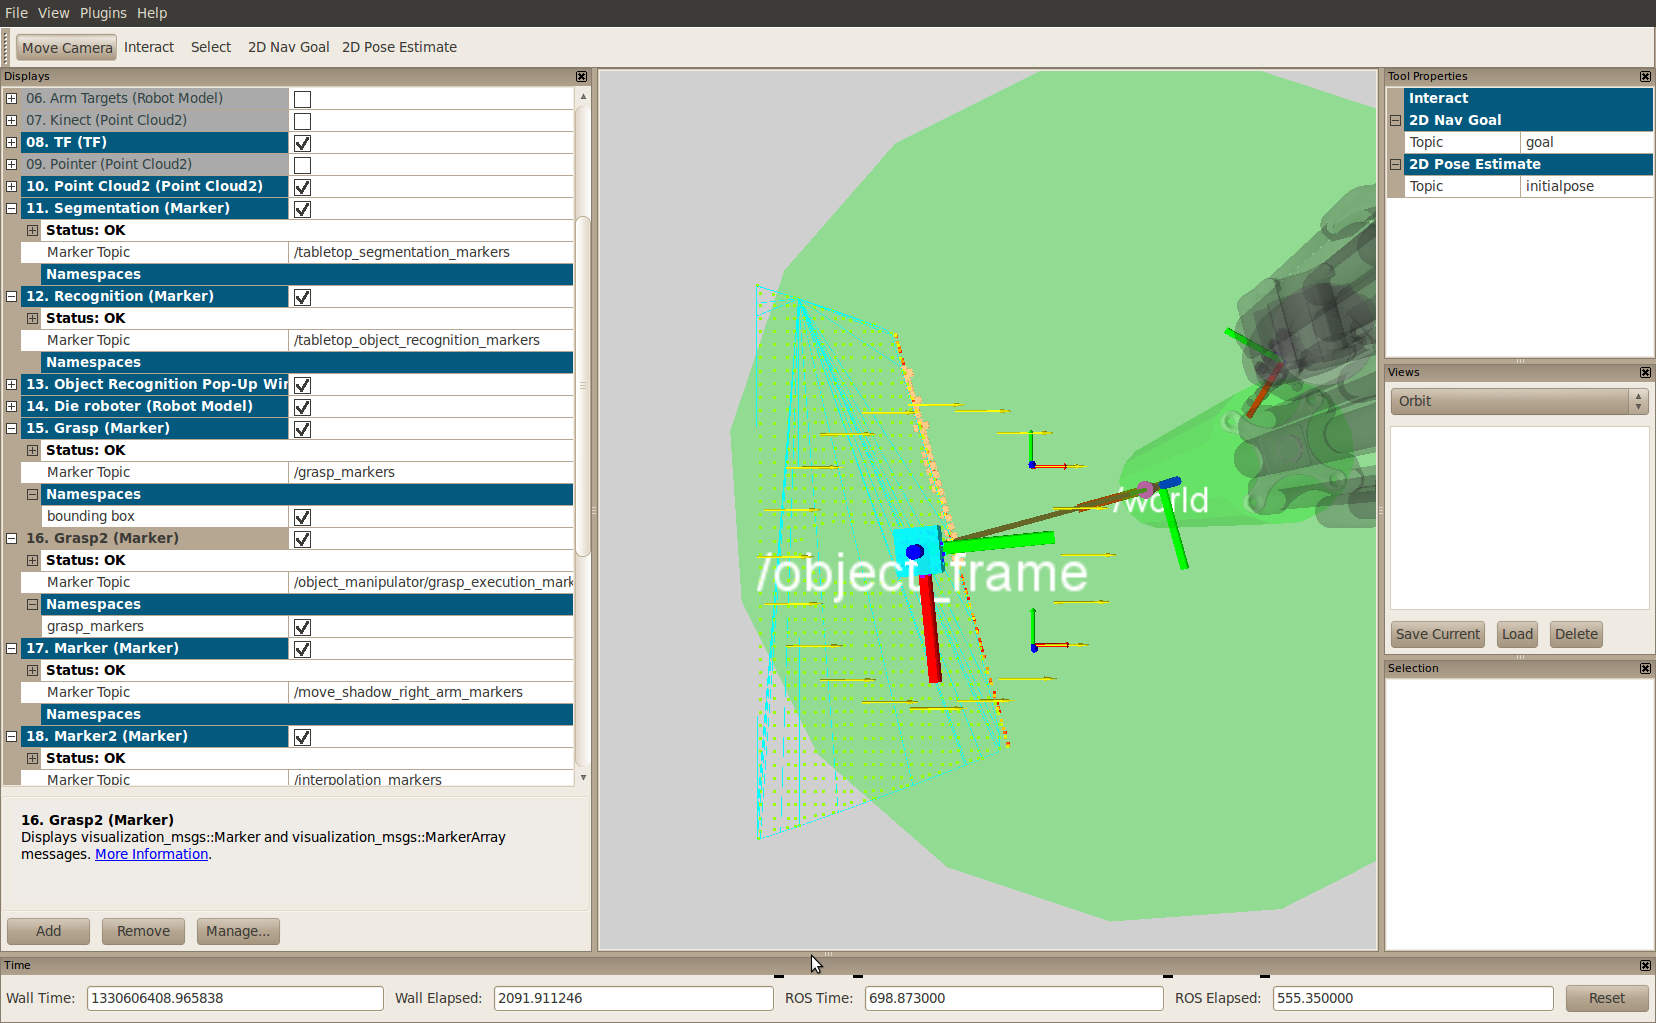
Task: Click the Remove display button
Action: pos(143,931)
